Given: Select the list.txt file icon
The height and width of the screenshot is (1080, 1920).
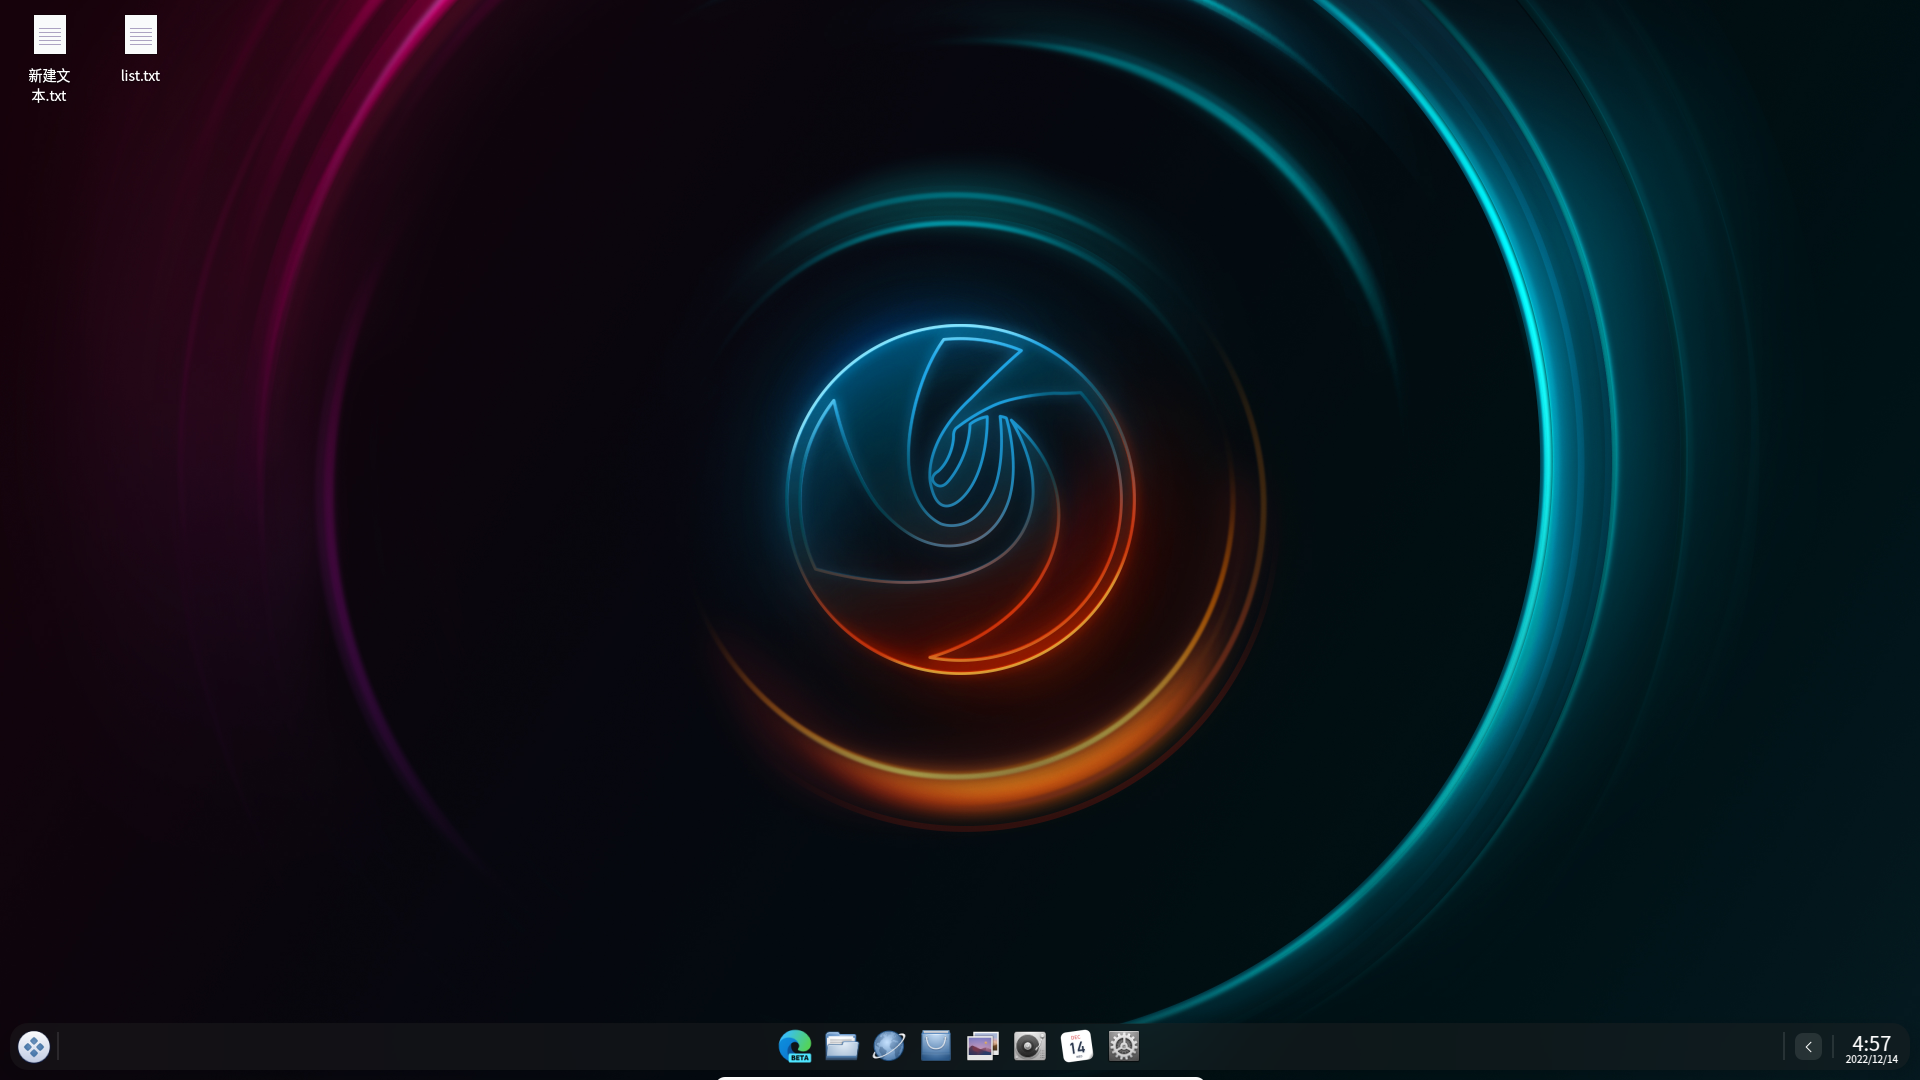Looking at the screenshot, I should point(140,35).
